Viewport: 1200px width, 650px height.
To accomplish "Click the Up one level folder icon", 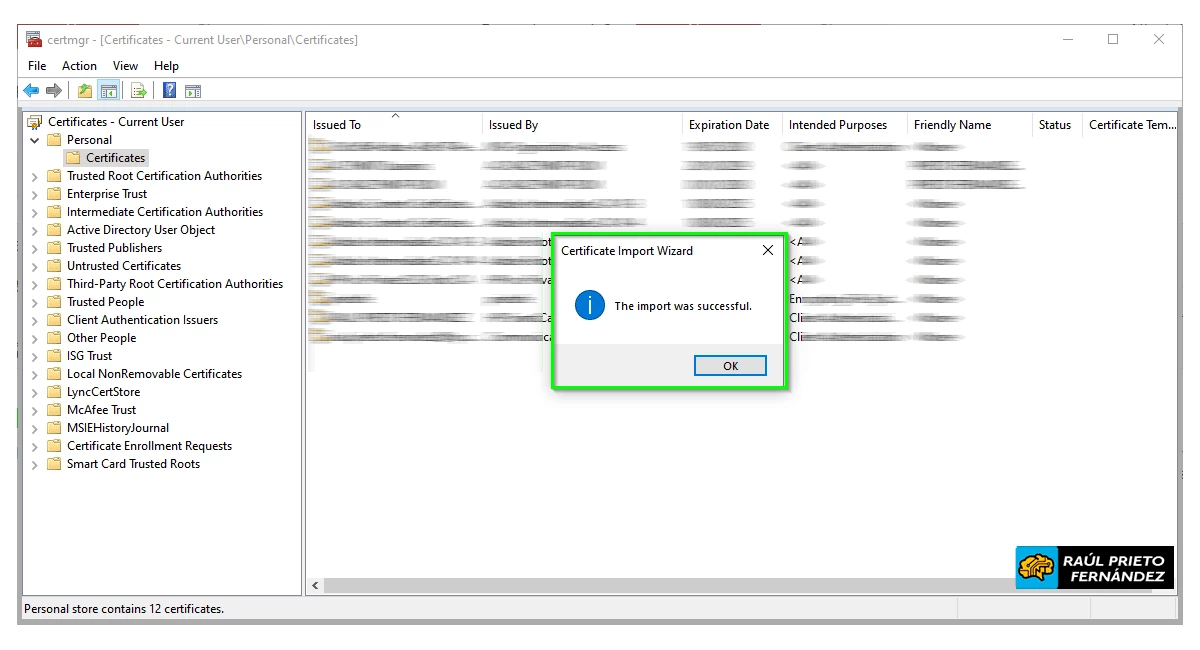I will coord(85,91).
